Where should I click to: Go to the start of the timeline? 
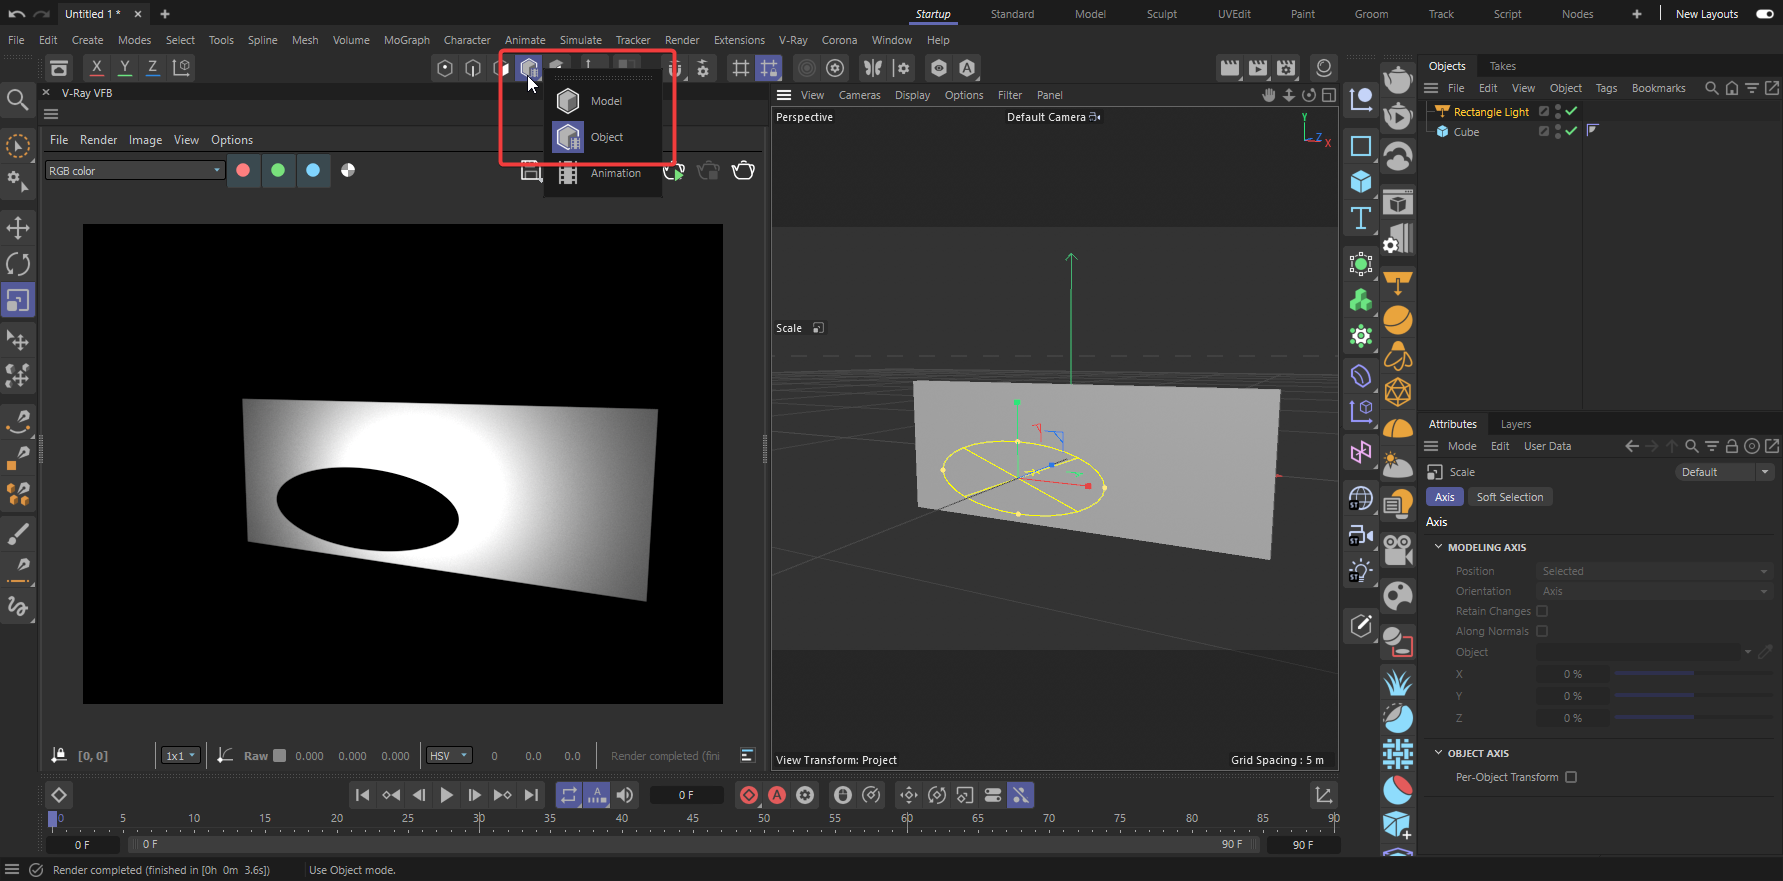click(362, 795)
